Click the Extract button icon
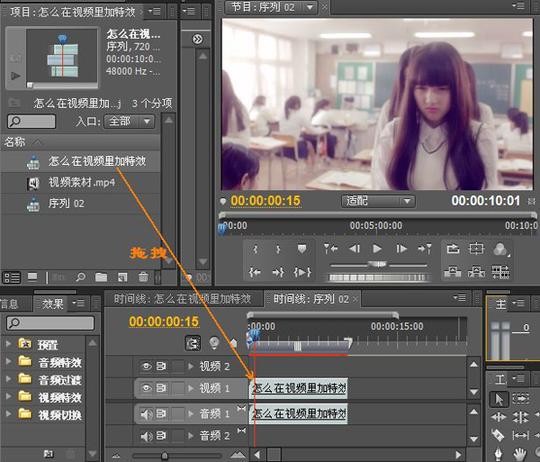The height and width of the screenshot is (462, 540). coord(476,272)
